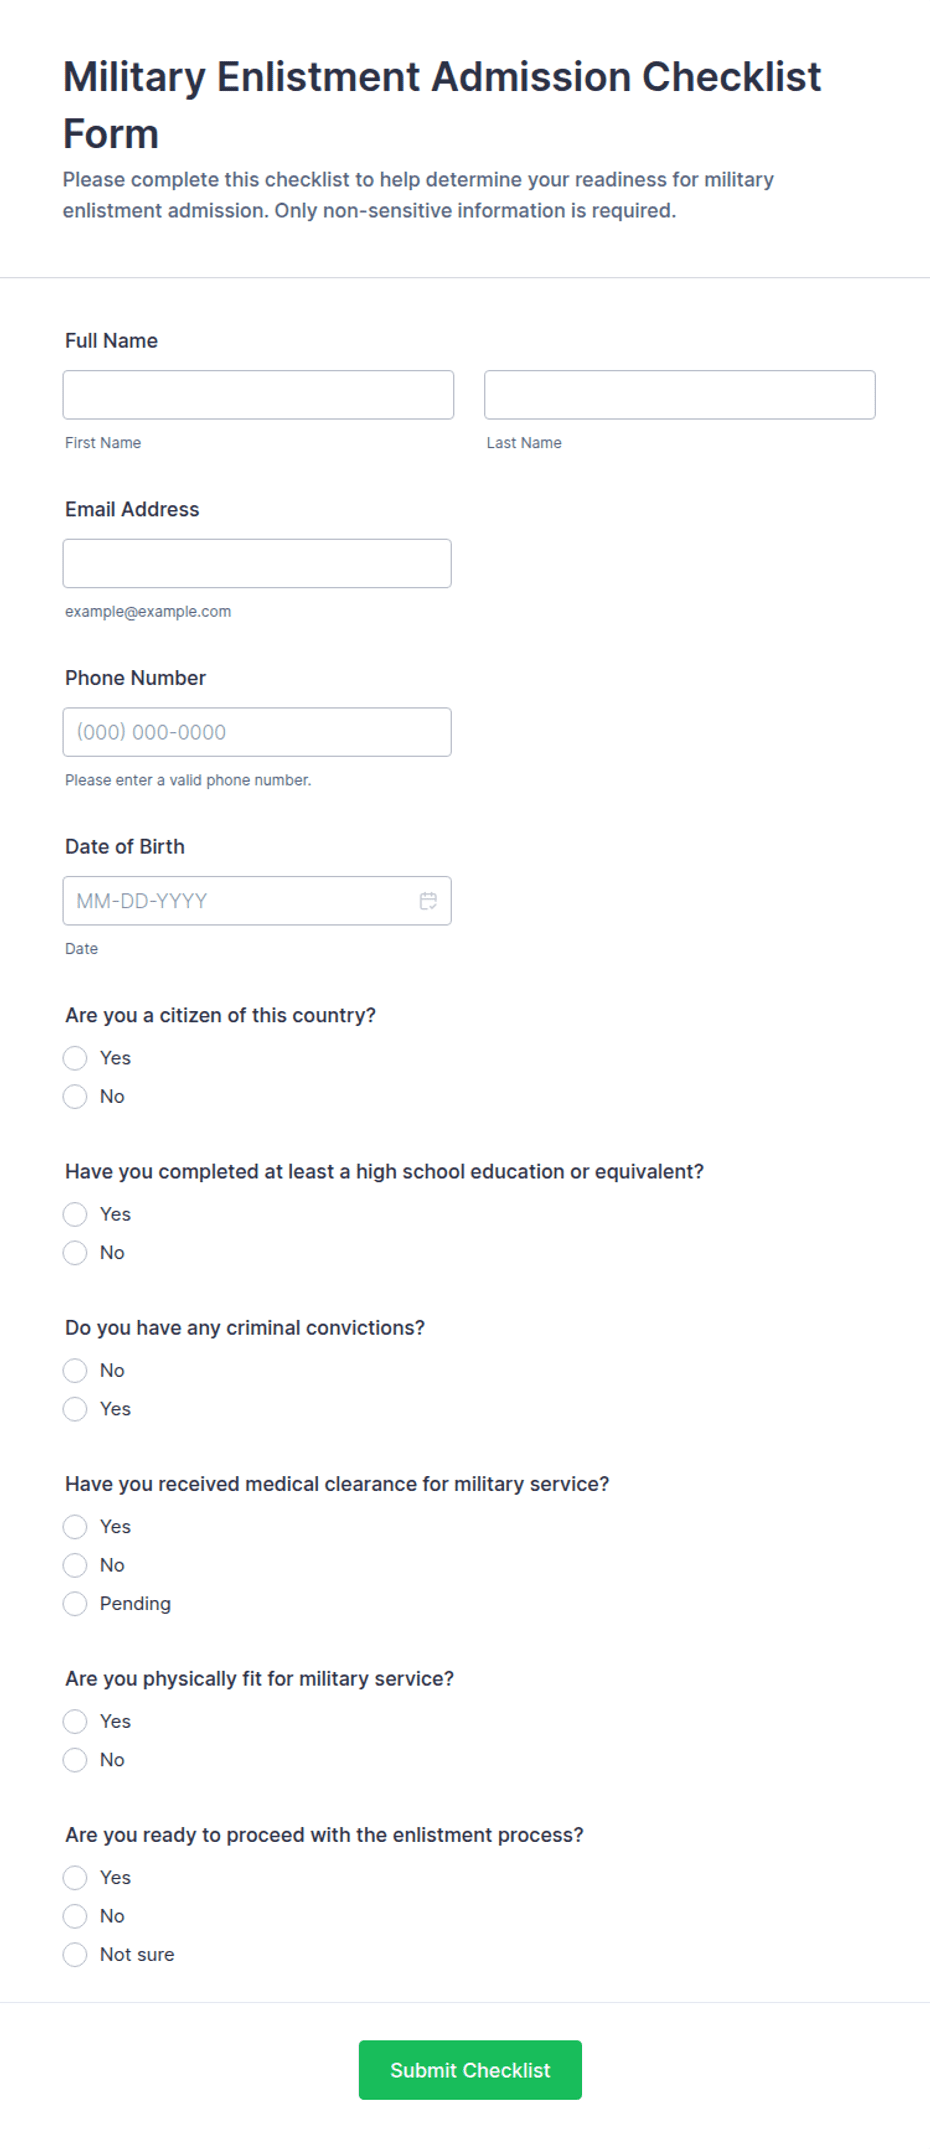Image resolution: width=930 pixels, height=2149 pixels.
Task: Select No for criminal convictions
Action: [x=75, y=1370]
